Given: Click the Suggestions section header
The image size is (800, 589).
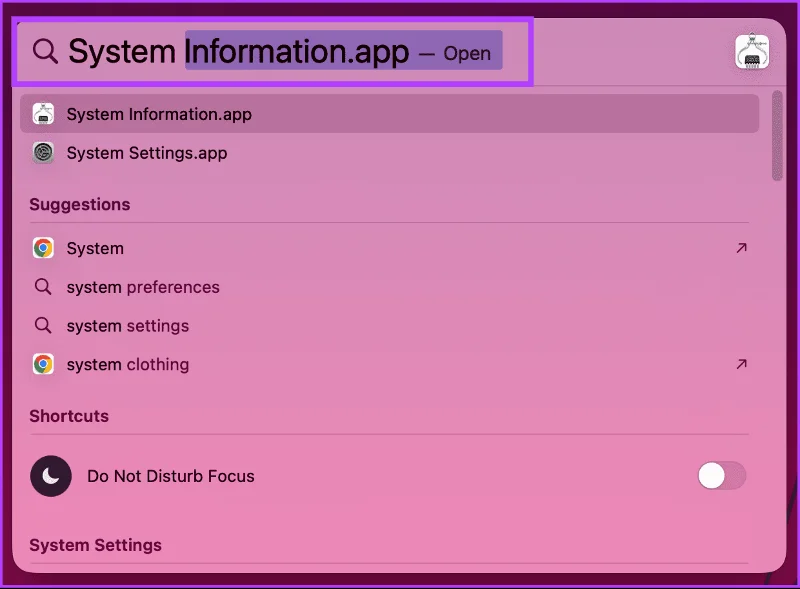Looking at the screenshot, I should coord(80,205).
